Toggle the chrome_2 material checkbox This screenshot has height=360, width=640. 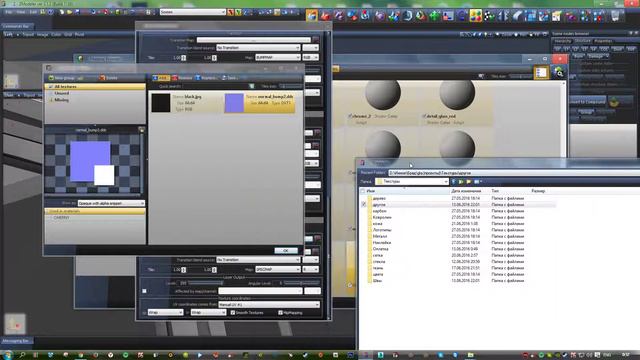(351, 116)
